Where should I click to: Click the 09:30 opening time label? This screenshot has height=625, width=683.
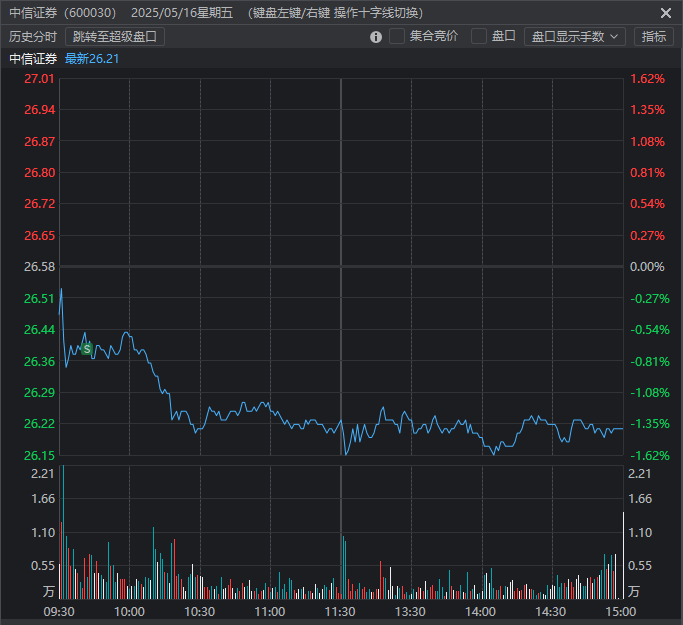tap(60, 611)
